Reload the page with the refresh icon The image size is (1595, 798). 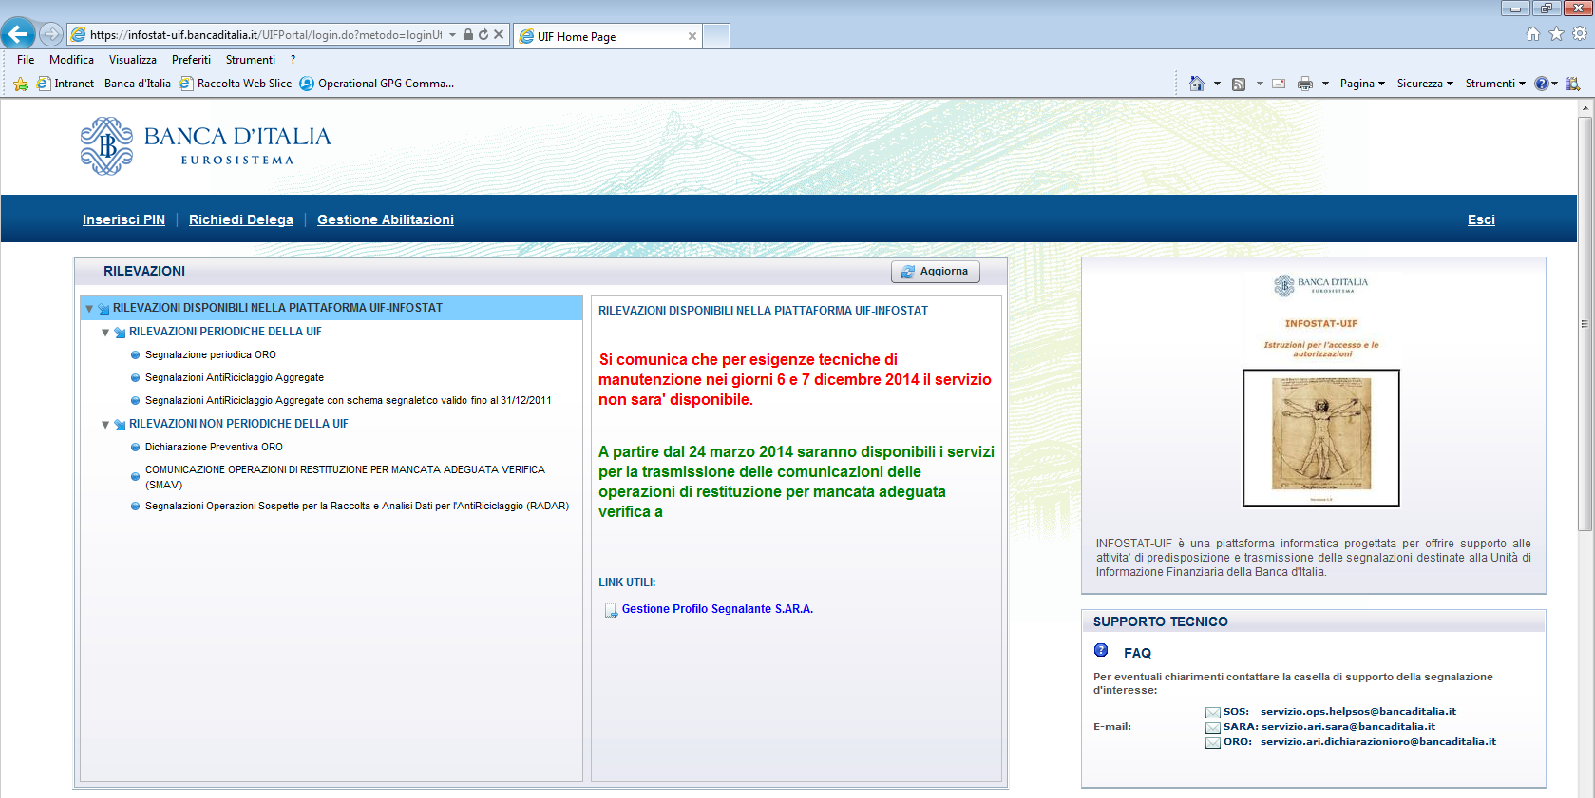[x=483, y=34]
